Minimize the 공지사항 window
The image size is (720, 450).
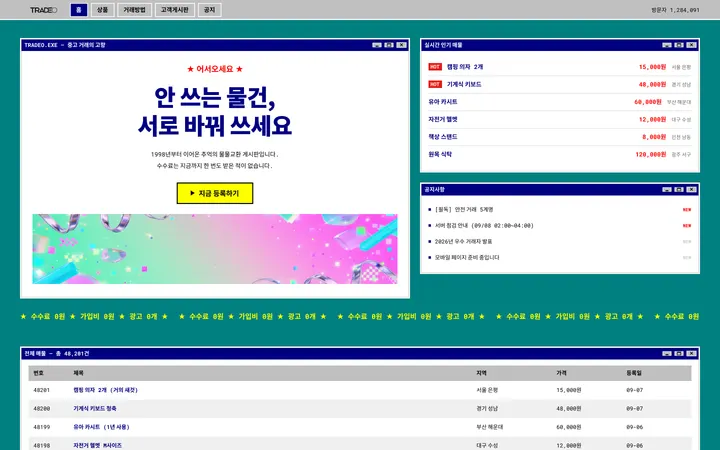(667, 190)
